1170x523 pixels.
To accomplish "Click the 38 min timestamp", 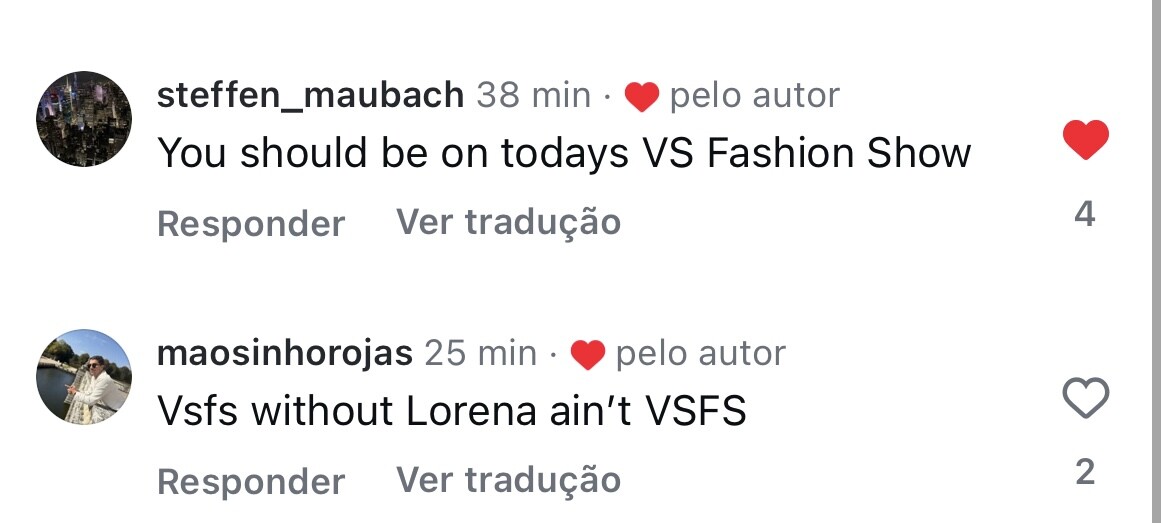I will pos(533,96).
